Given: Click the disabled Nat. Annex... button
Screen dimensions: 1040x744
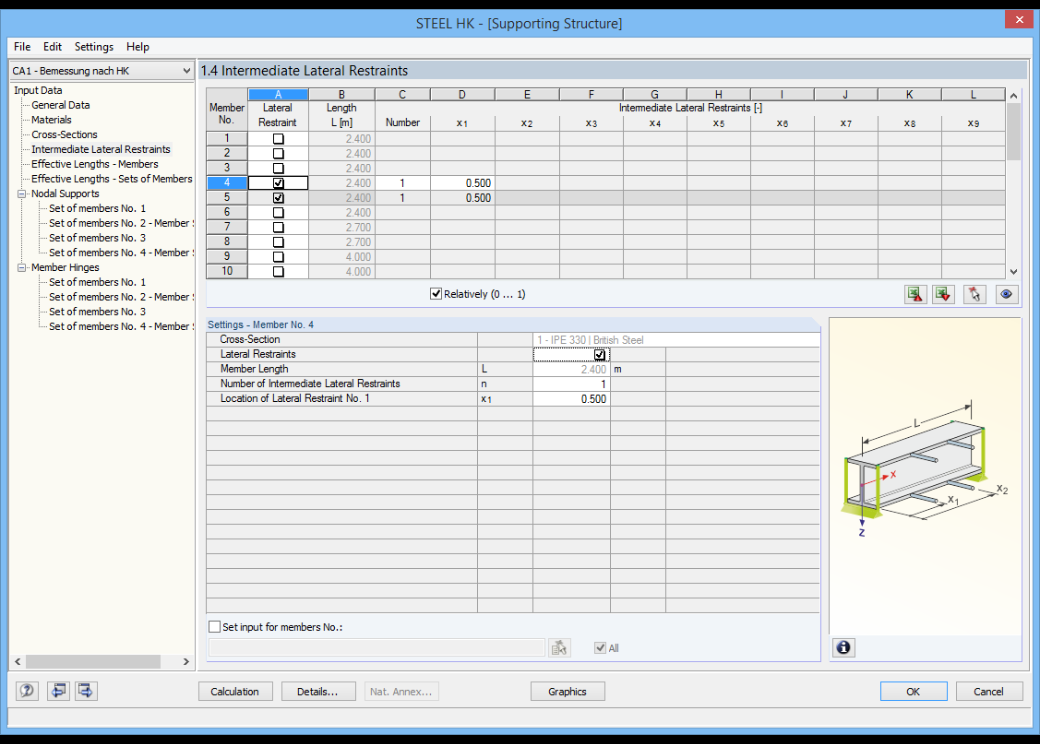Looking at the screenshot, I should click(x=401, y=692).
